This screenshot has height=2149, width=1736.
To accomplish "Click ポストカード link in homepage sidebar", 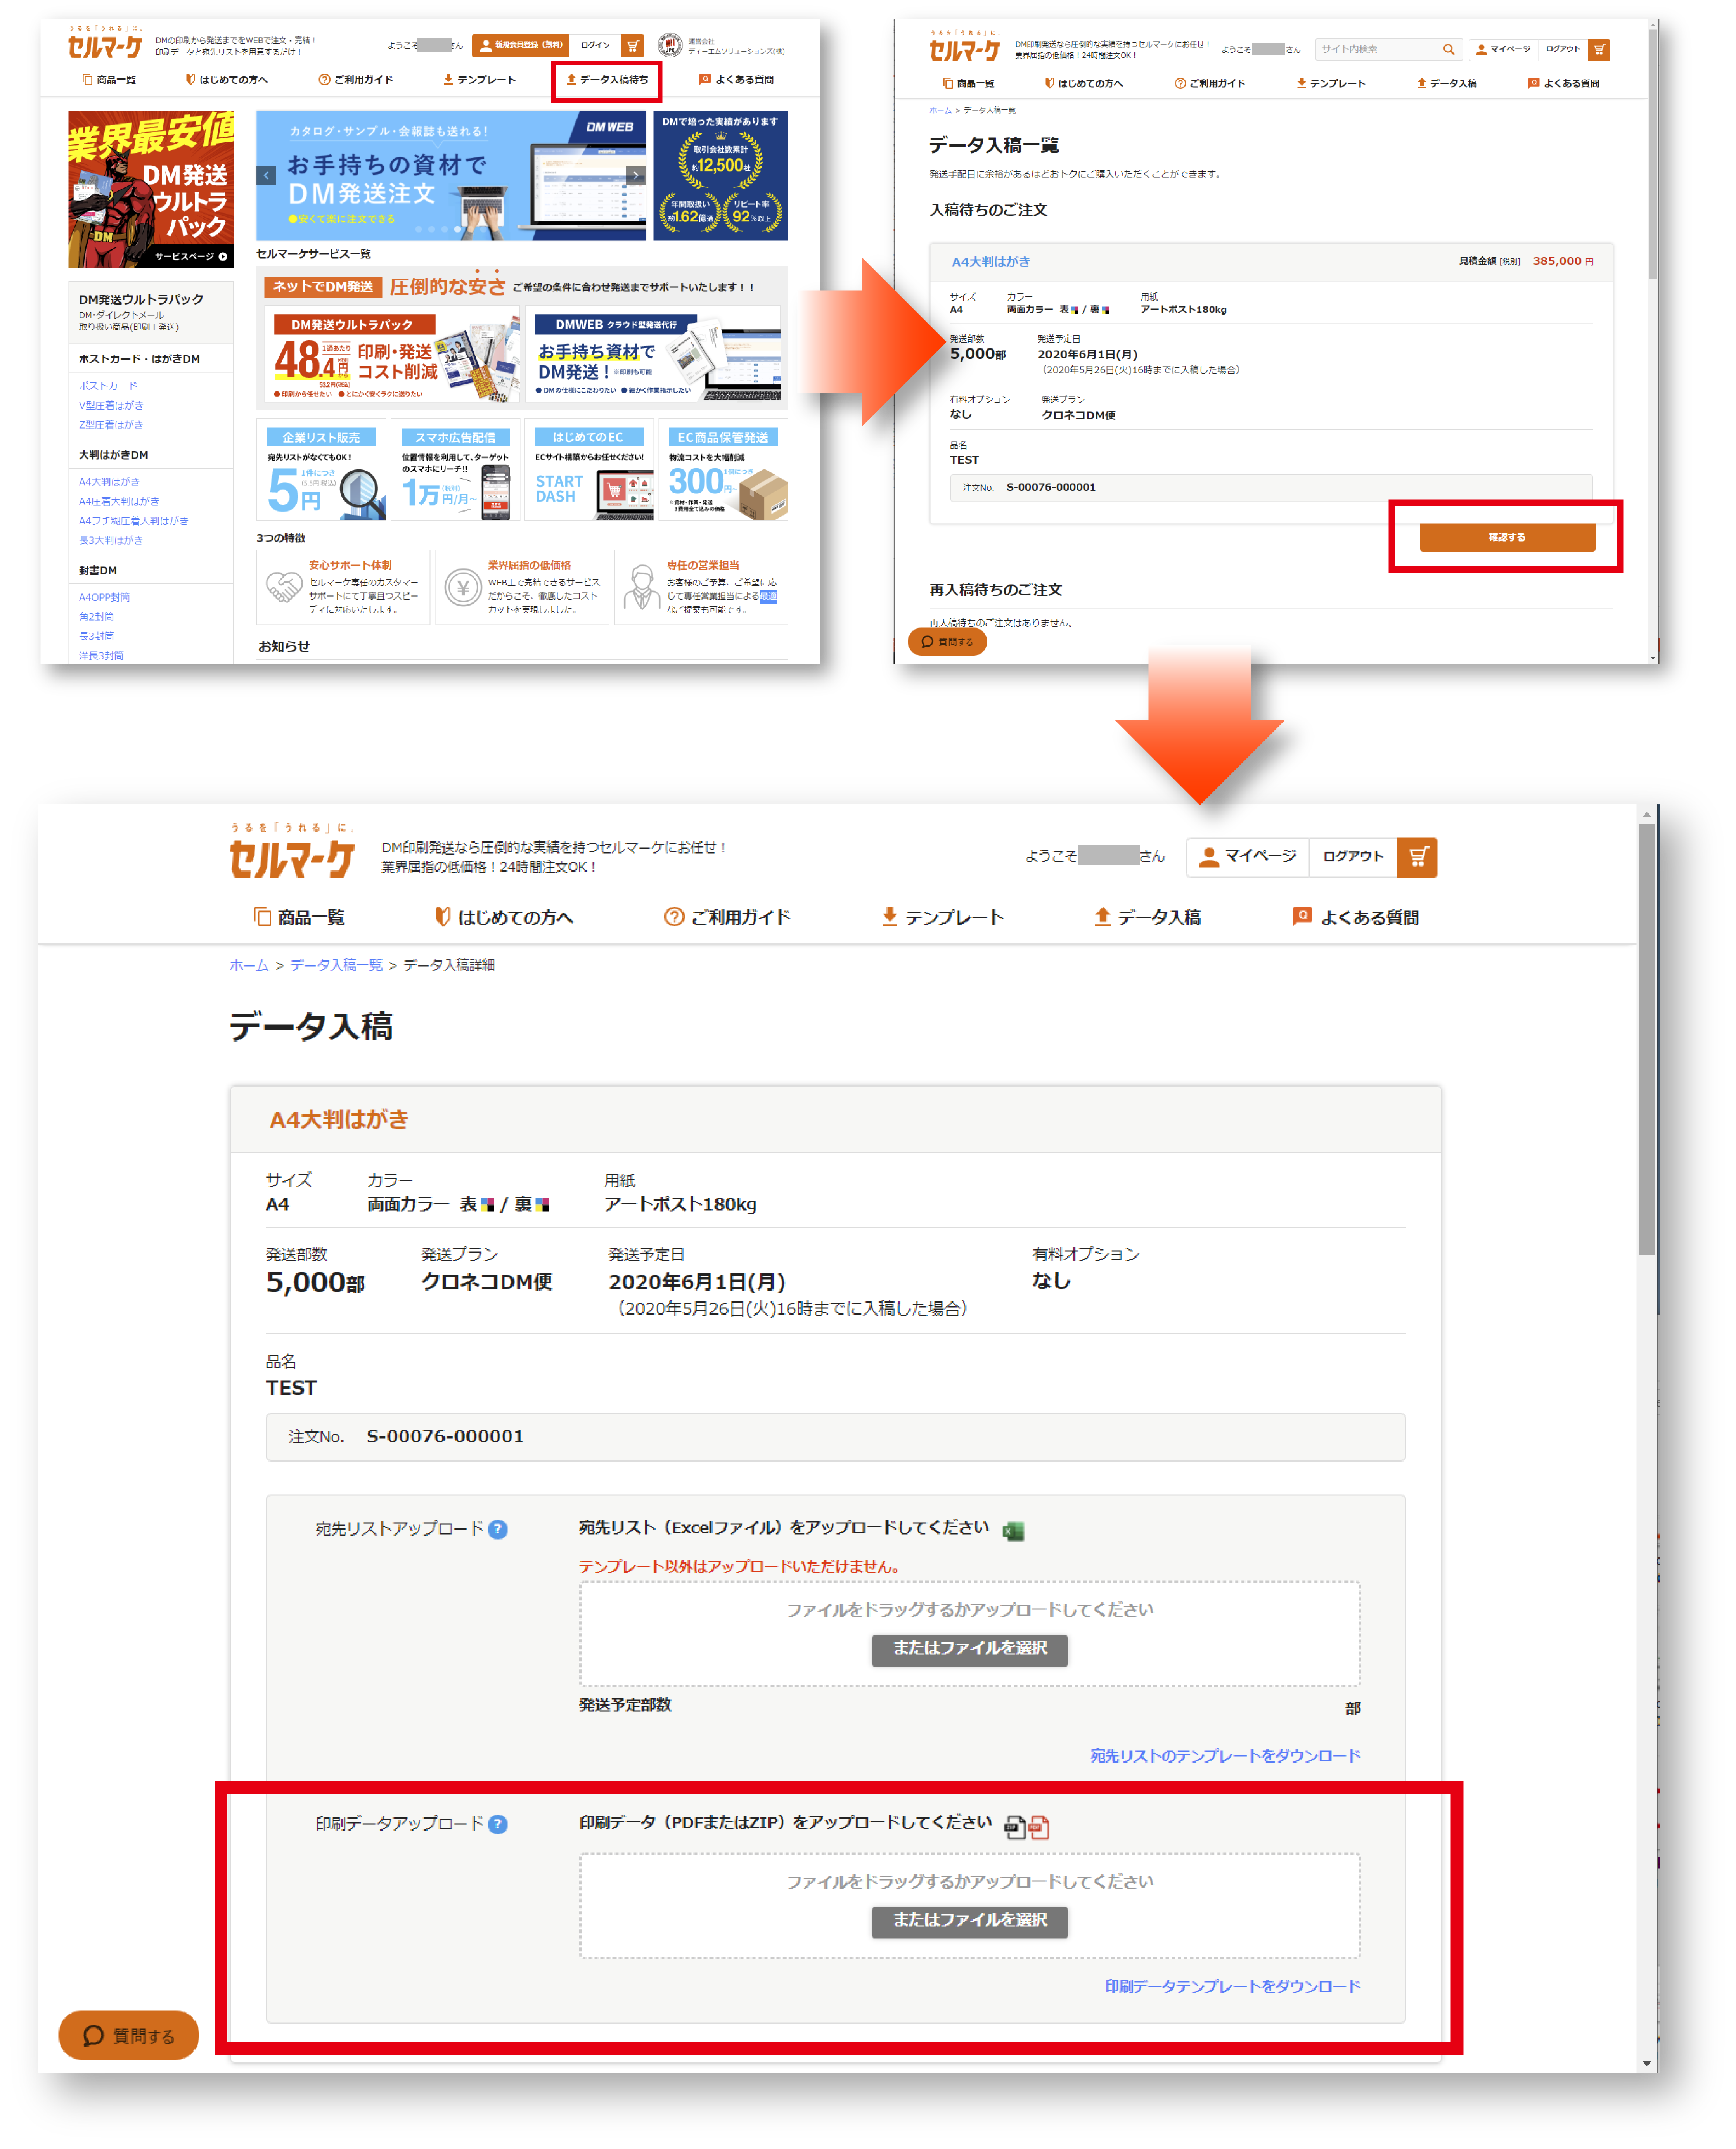I will (x=107, y=386).
